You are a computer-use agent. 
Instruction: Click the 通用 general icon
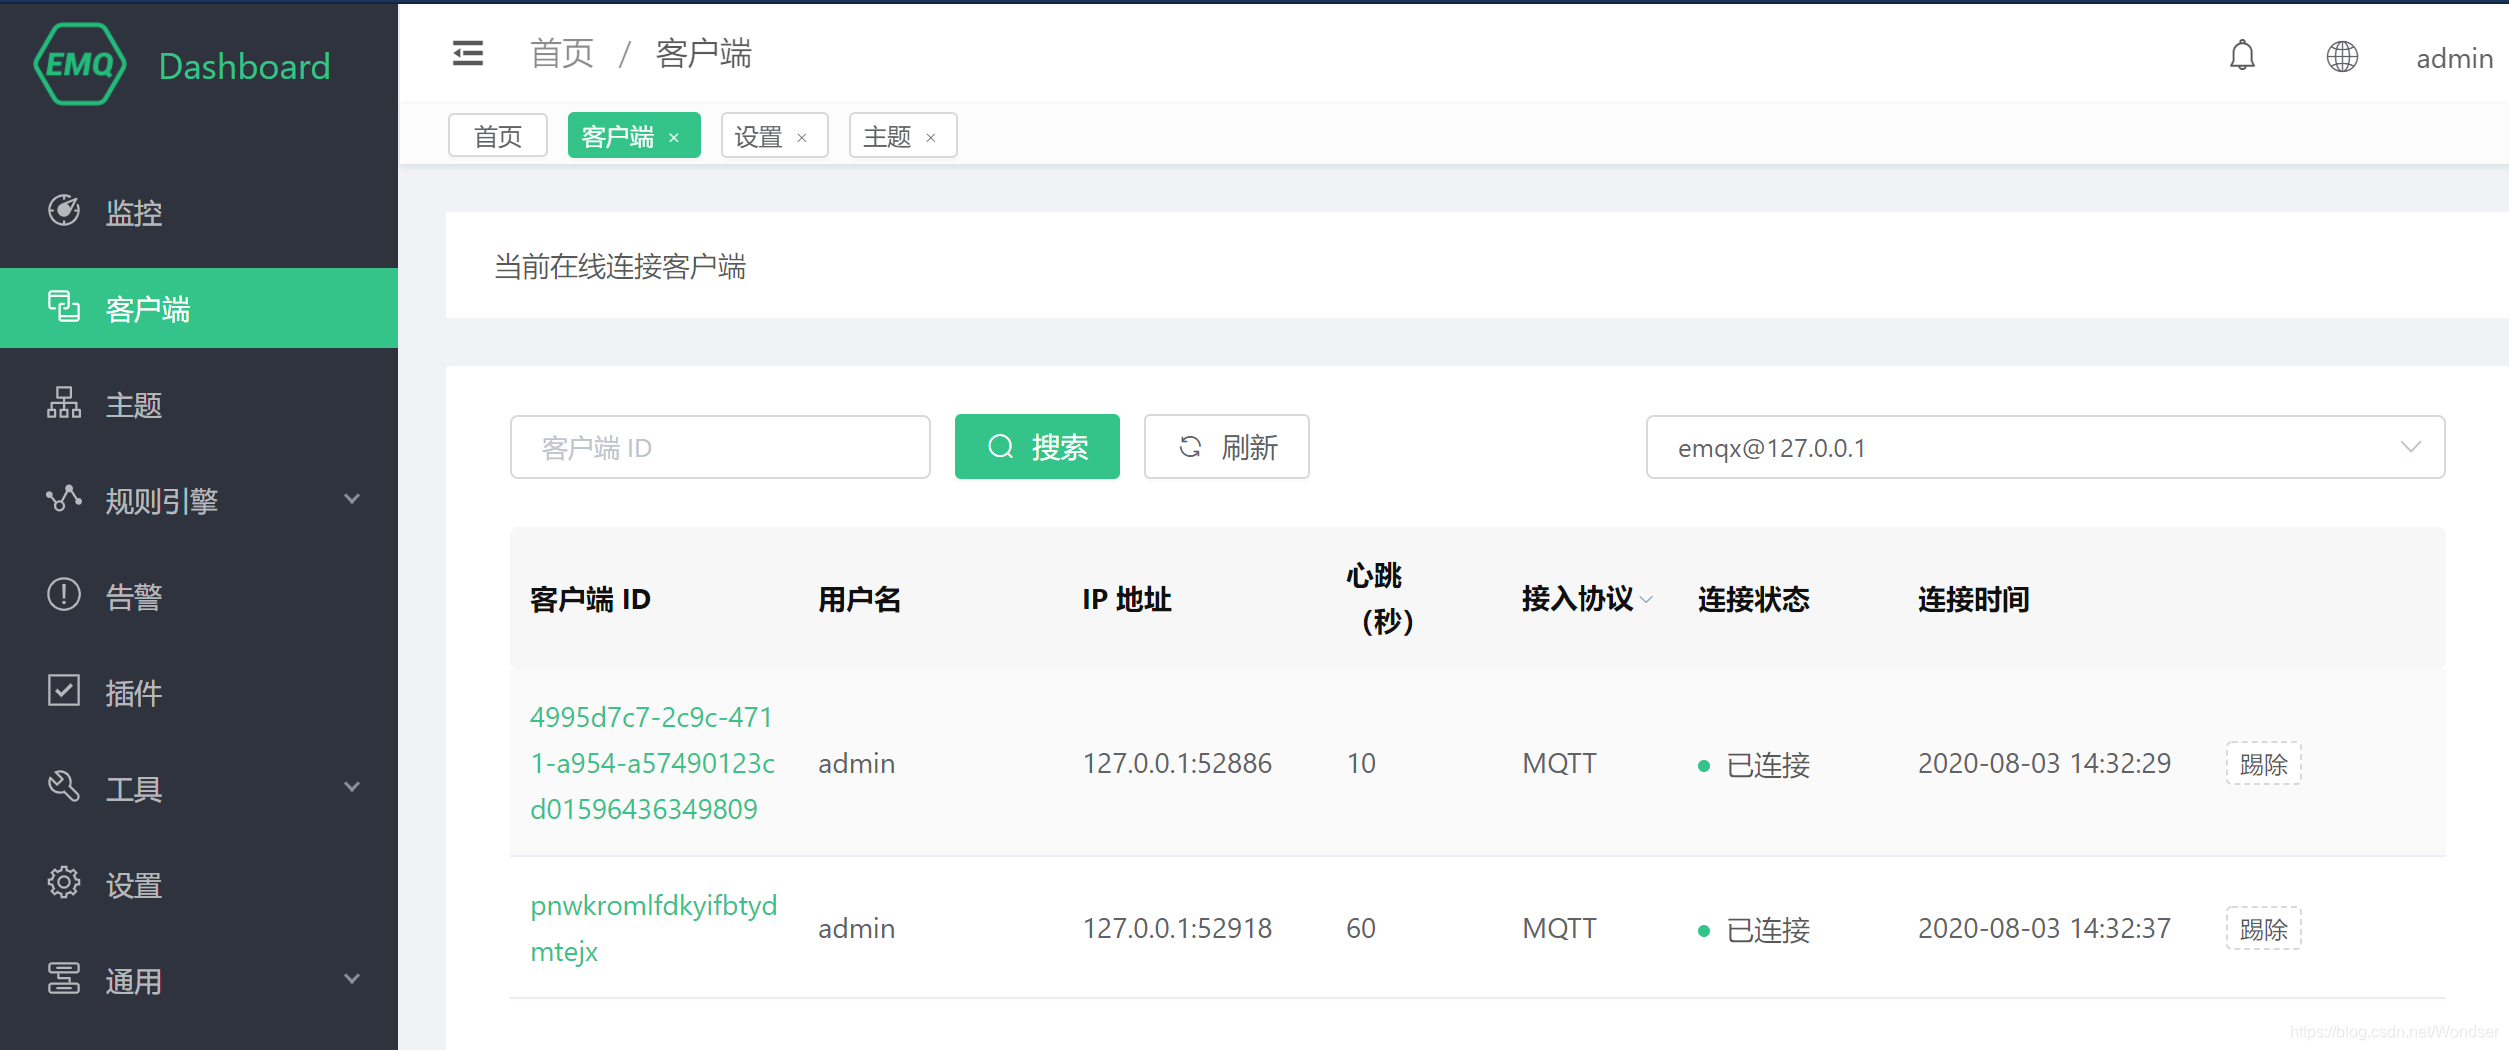tap(64, 979)
